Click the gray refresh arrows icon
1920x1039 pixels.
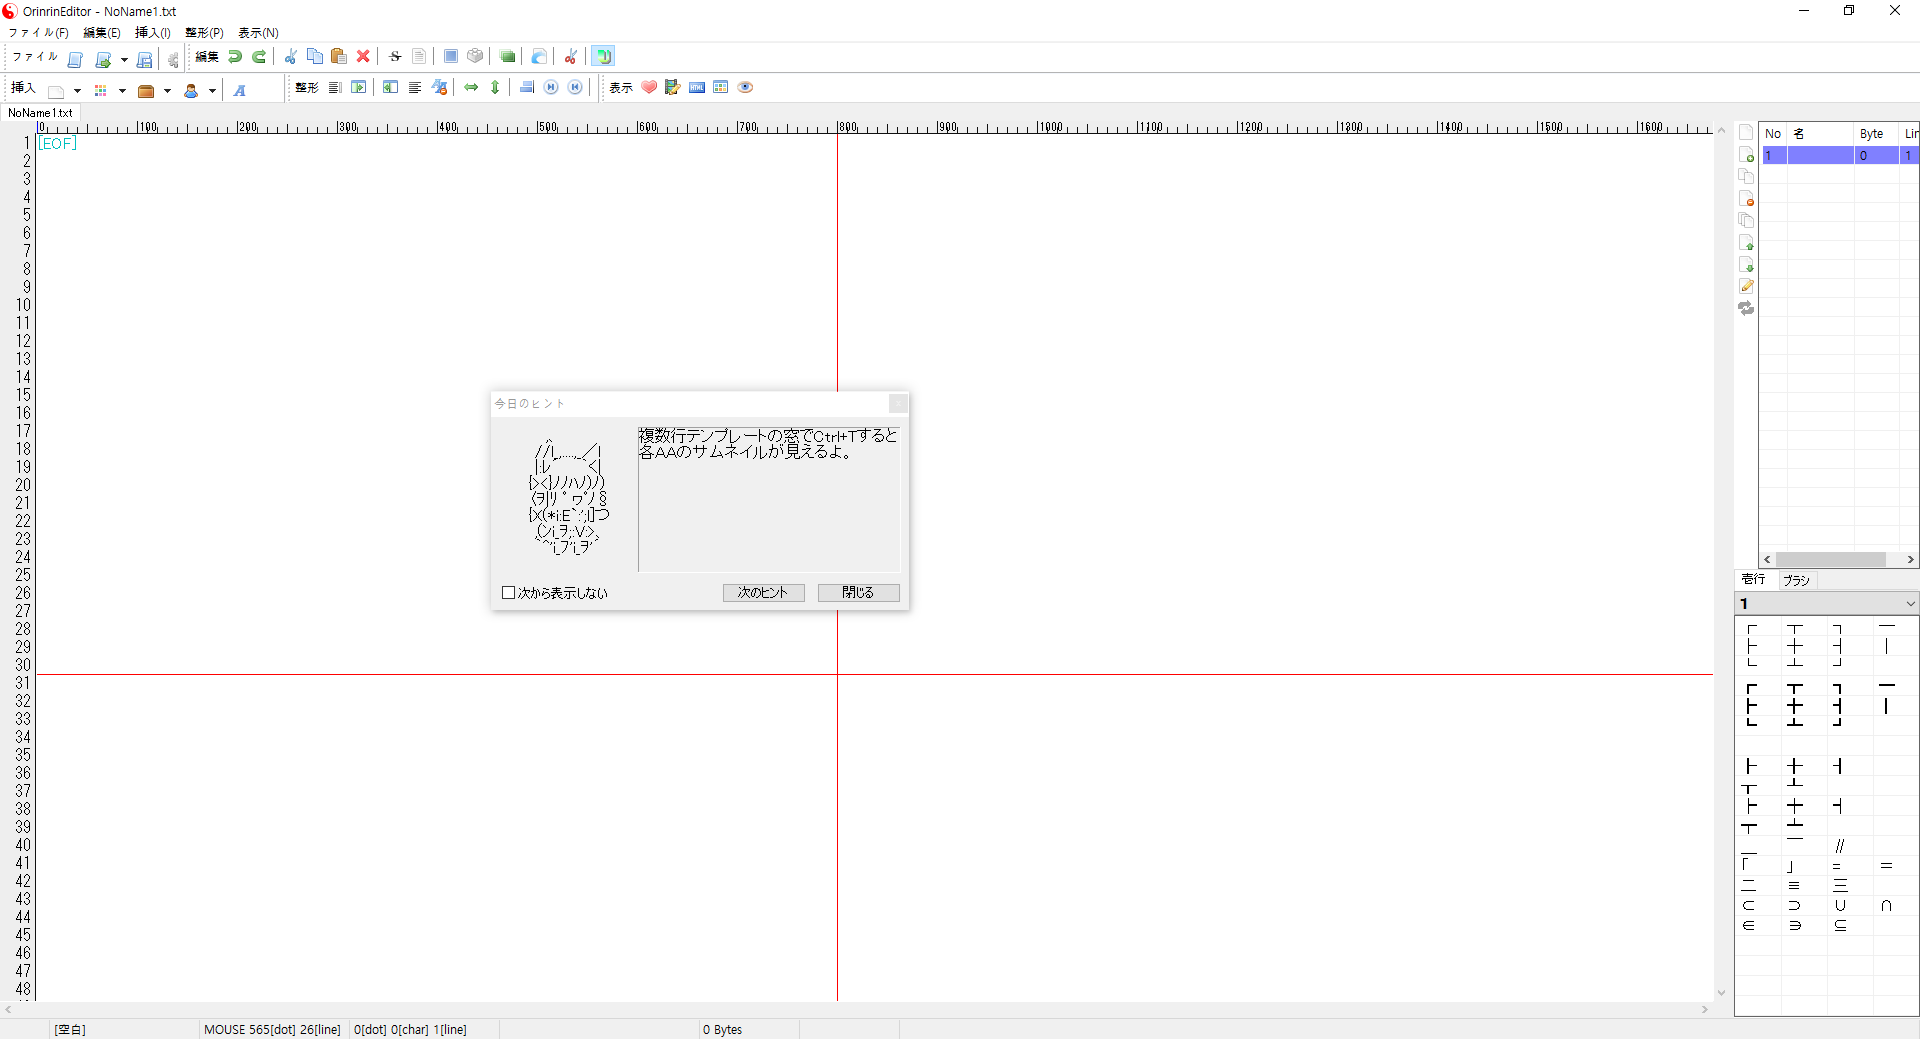click(x=1746, y=309)
